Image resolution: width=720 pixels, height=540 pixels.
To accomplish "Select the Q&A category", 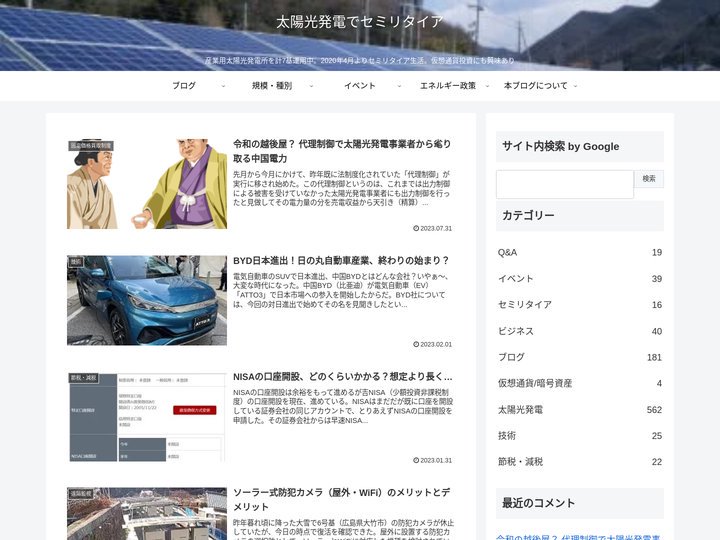I will [x=580, y=253].
